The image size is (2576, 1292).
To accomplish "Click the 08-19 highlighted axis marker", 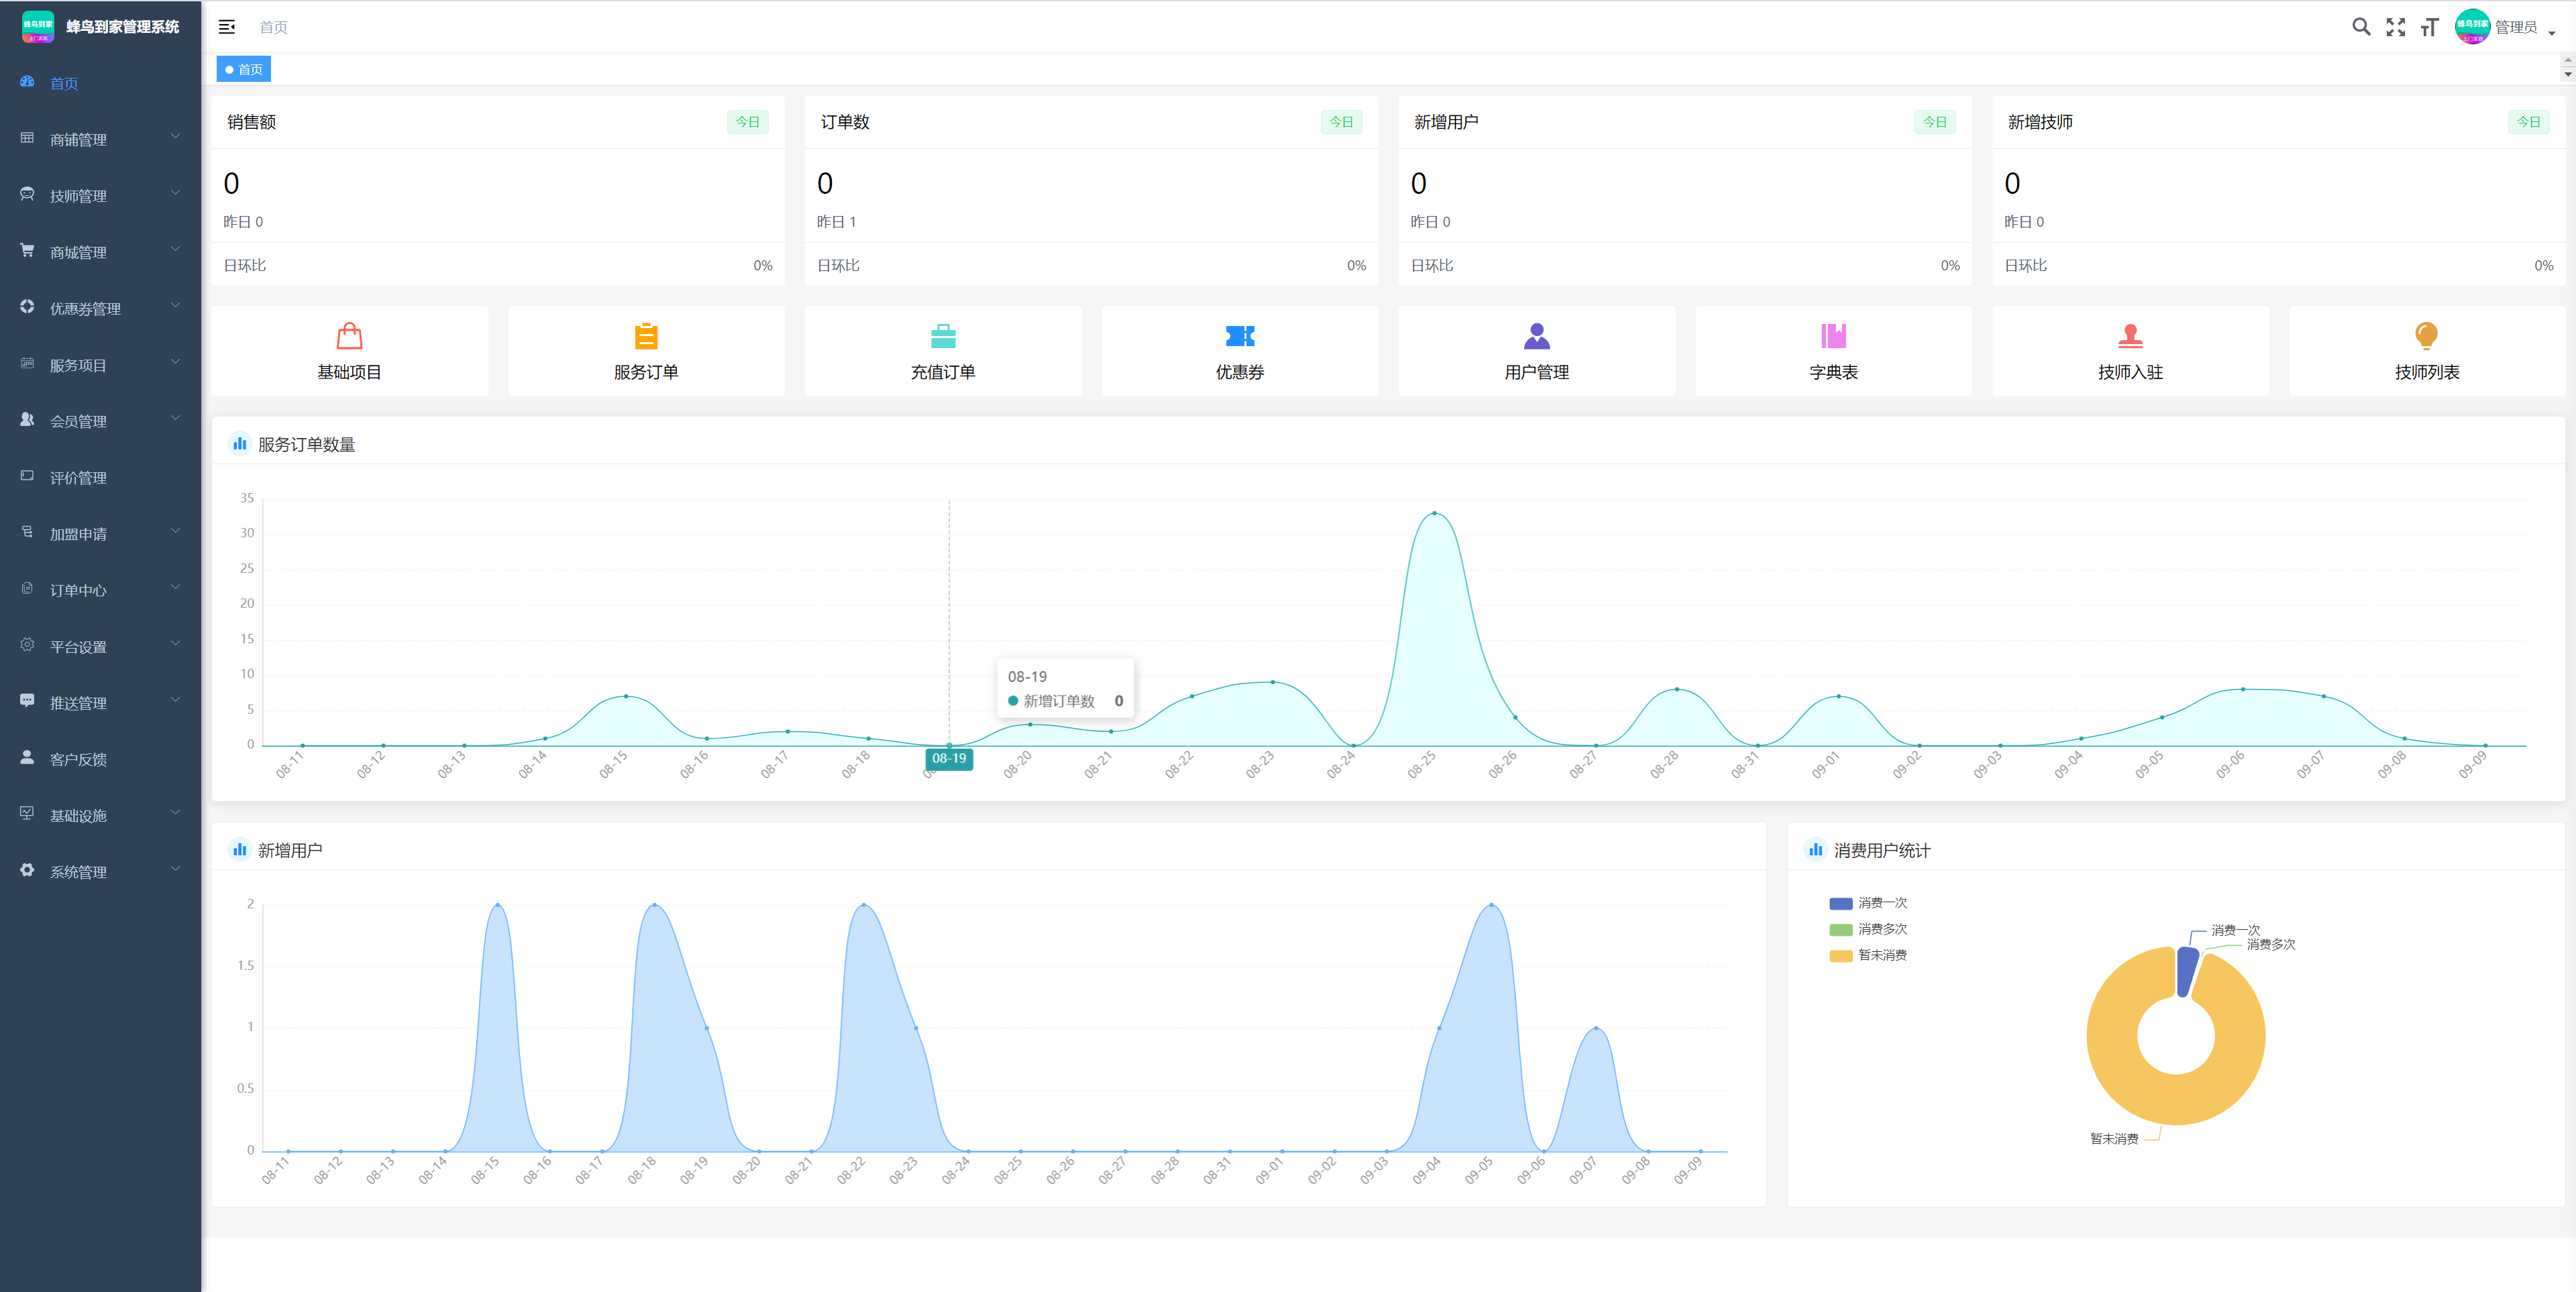I will click(x=949, y=758).
